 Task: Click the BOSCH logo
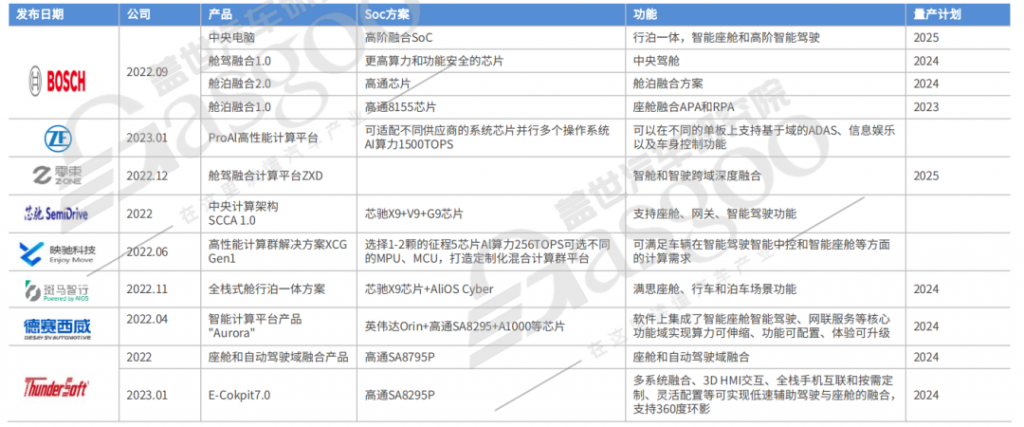coord(56,81)
